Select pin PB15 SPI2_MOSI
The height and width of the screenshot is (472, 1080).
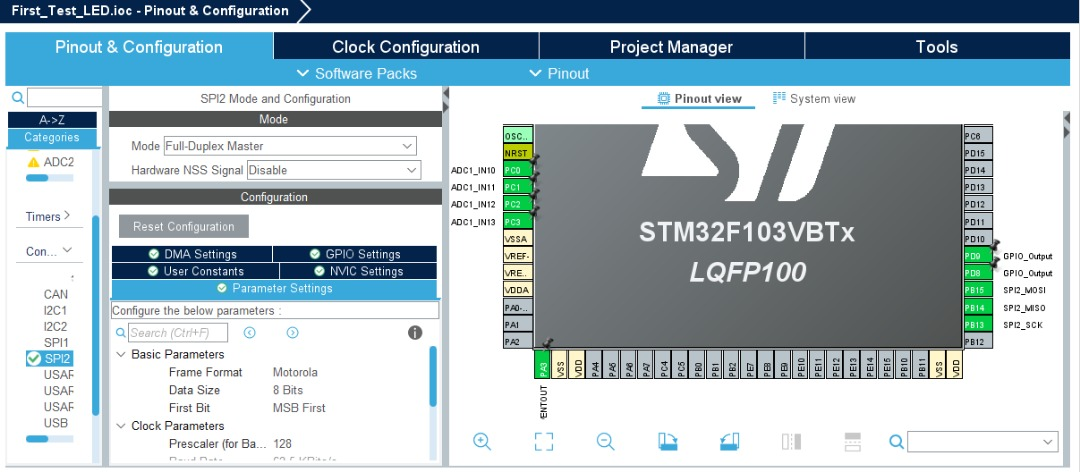tap(977, 290)
